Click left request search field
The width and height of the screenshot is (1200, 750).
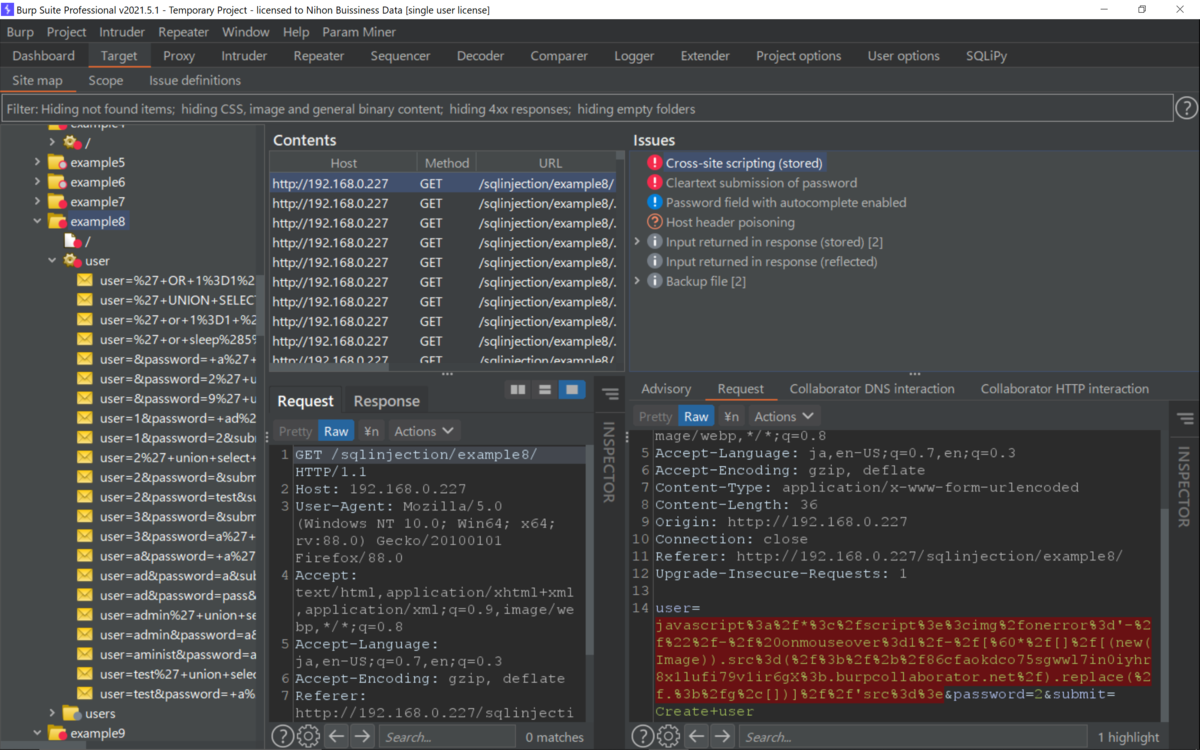447,737
